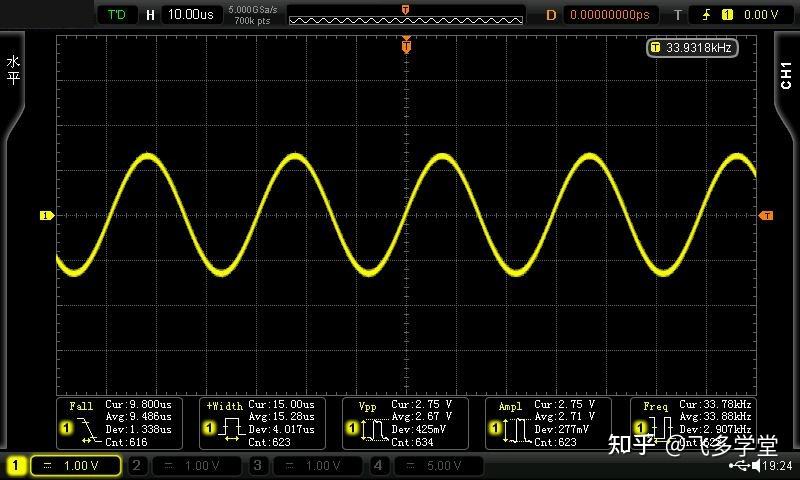This screenshot has width=800, height=480.
Task: Open the trigger level 0.00 V setting
Action: [x=758, y=14]
